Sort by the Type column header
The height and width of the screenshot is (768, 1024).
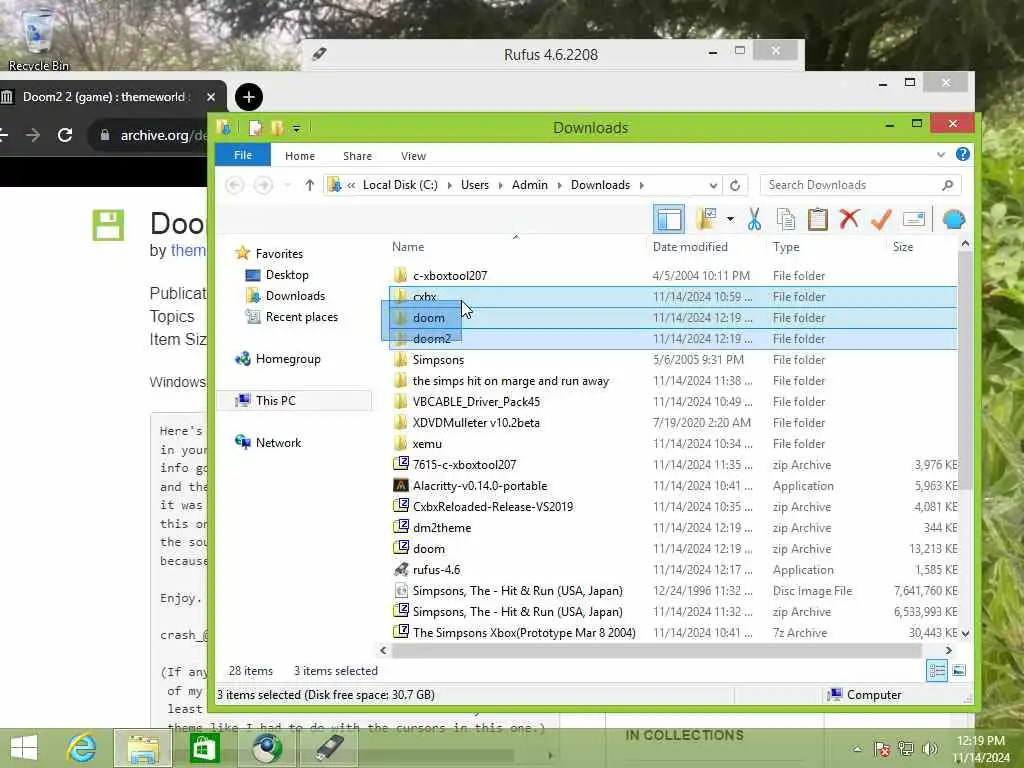point(786,247)
